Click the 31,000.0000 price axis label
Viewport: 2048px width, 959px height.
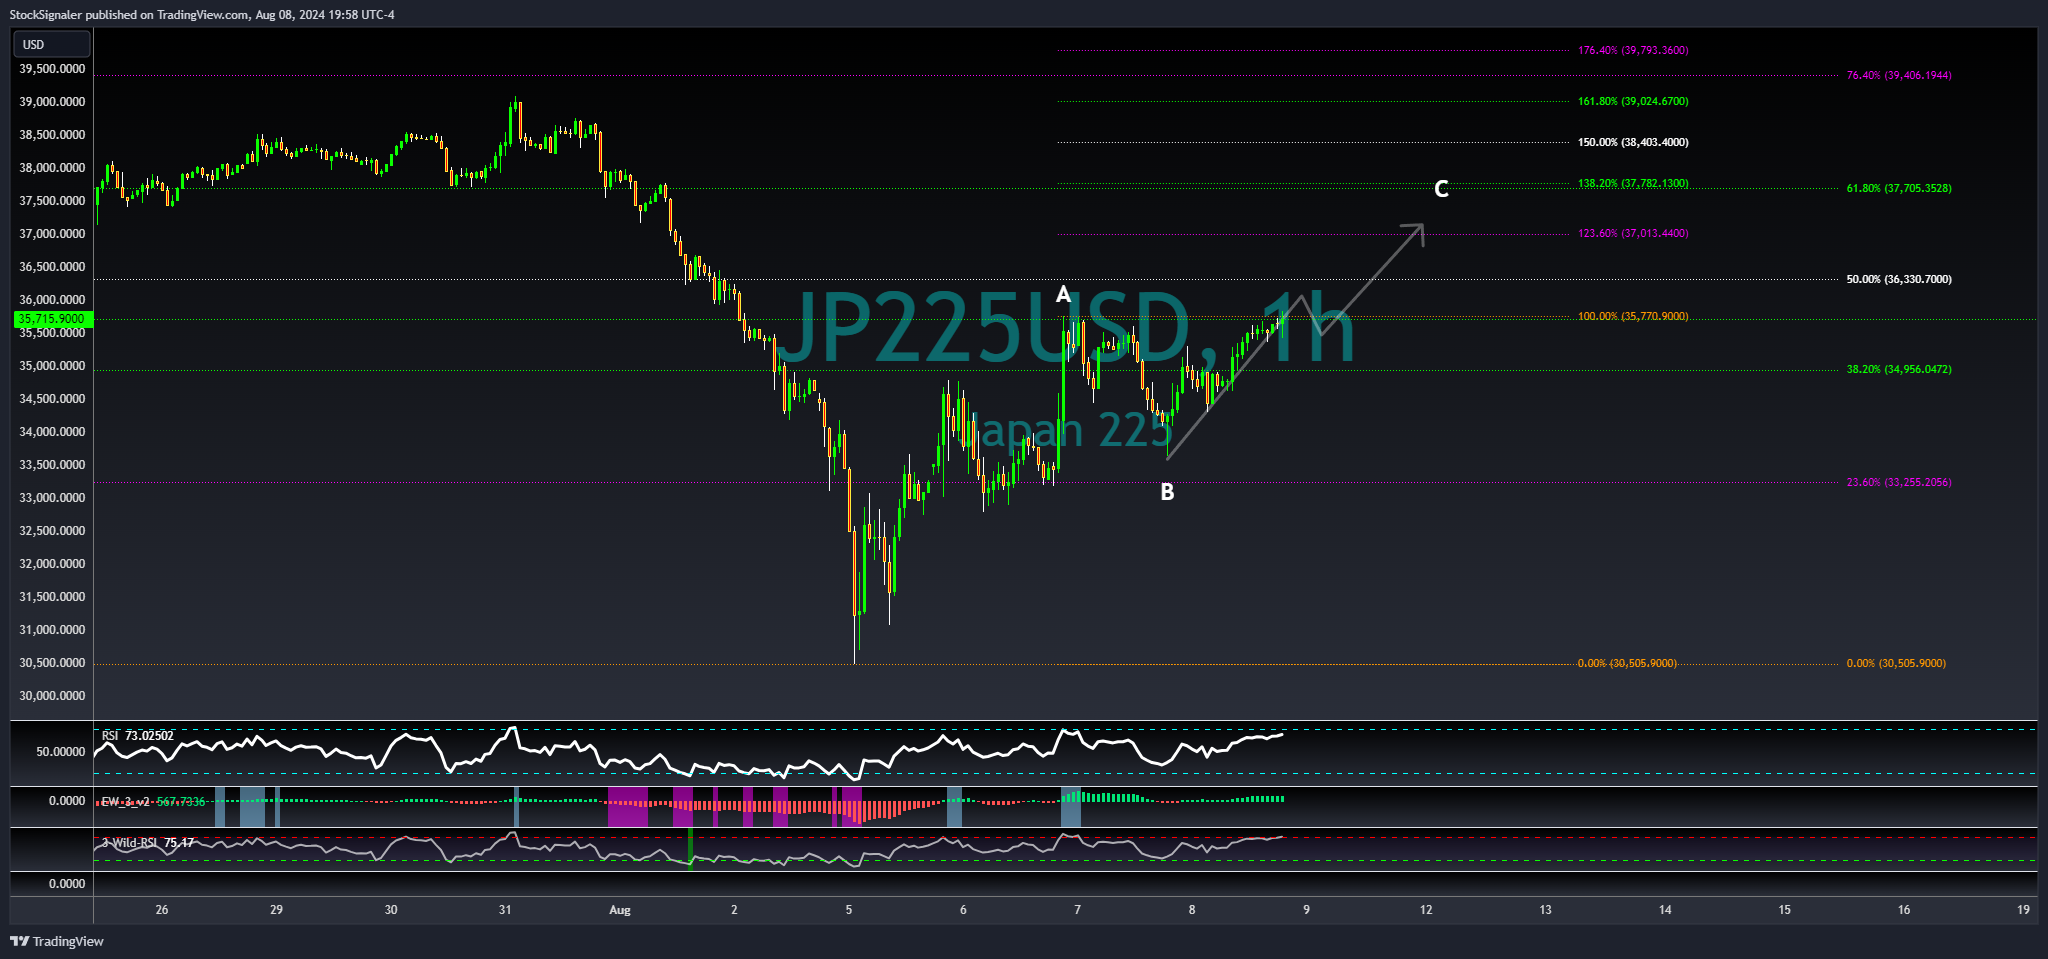pos(52,630)
